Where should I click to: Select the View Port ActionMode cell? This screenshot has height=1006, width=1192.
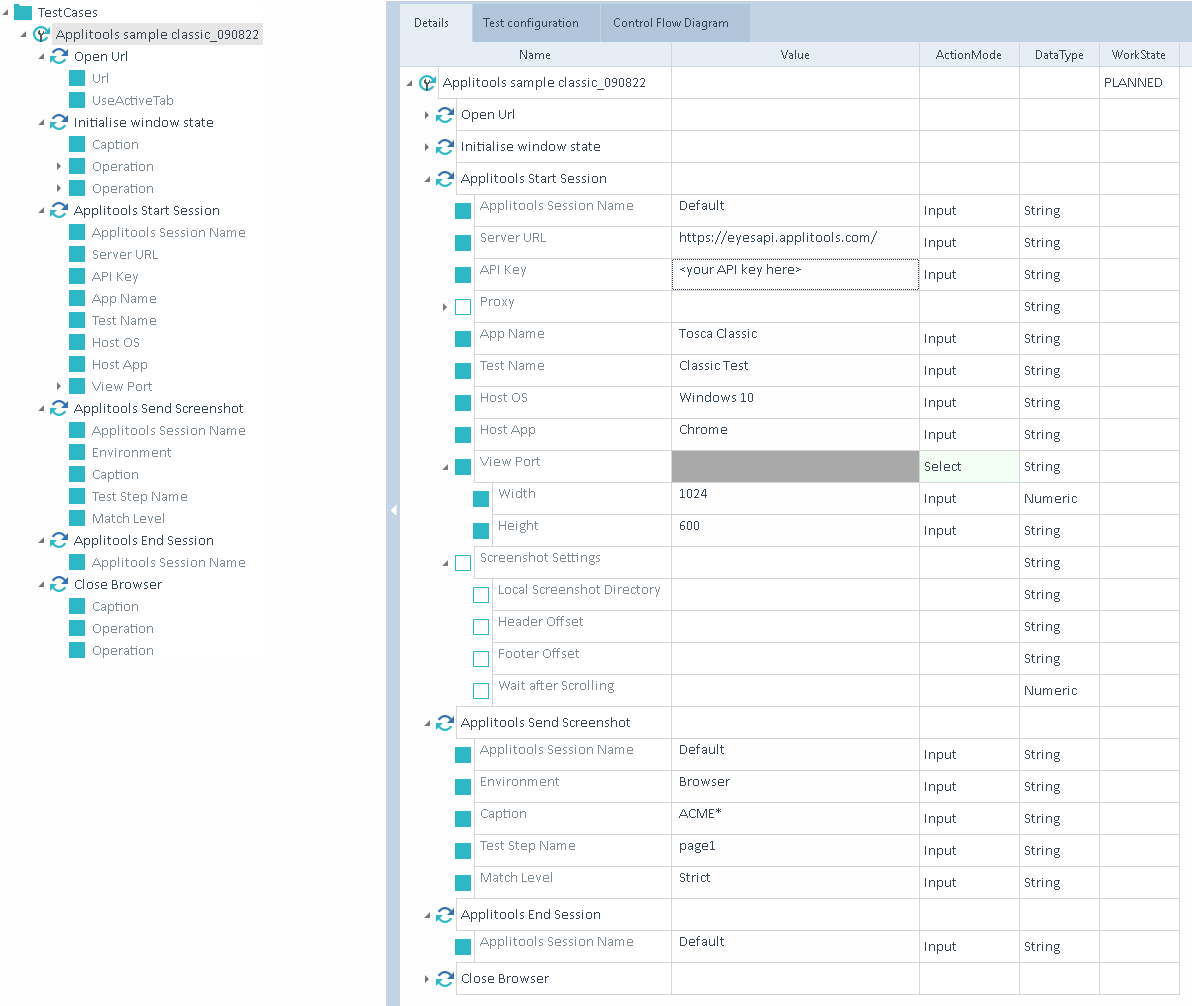968,467
